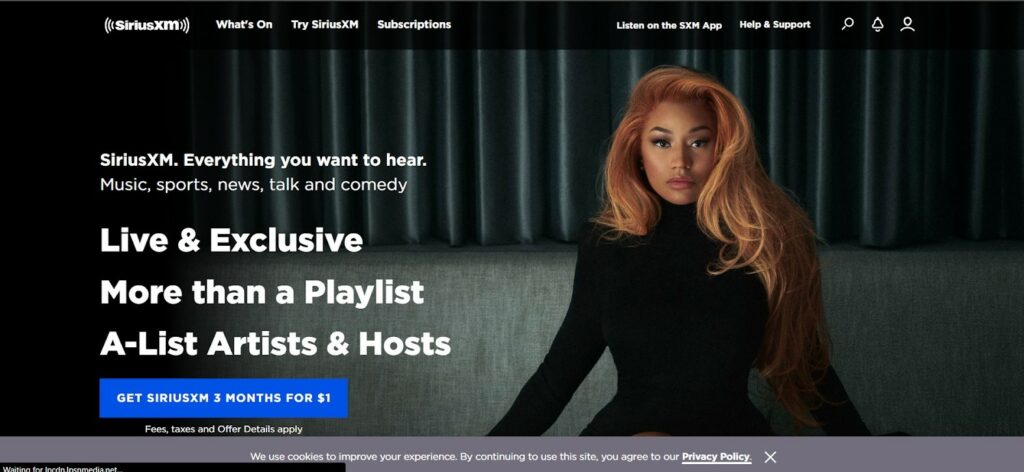1024x472 pixels.
Task: Click 'SiriusXM. Everything you want to hear.' text
Action: (263, 160)
